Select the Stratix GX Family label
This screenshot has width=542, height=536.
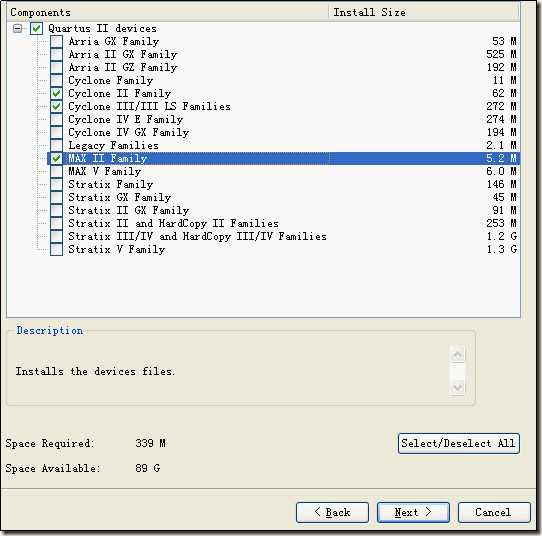[120, 198]
